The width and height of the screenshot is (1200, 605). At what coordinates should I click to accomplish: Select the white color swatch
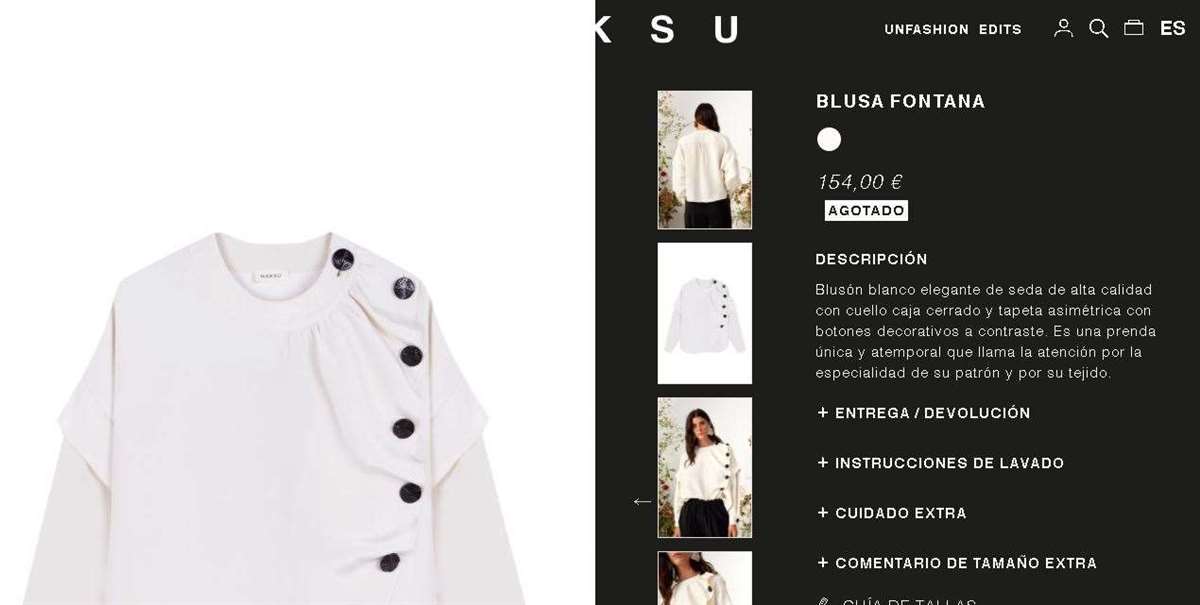[x=829, y=139]
